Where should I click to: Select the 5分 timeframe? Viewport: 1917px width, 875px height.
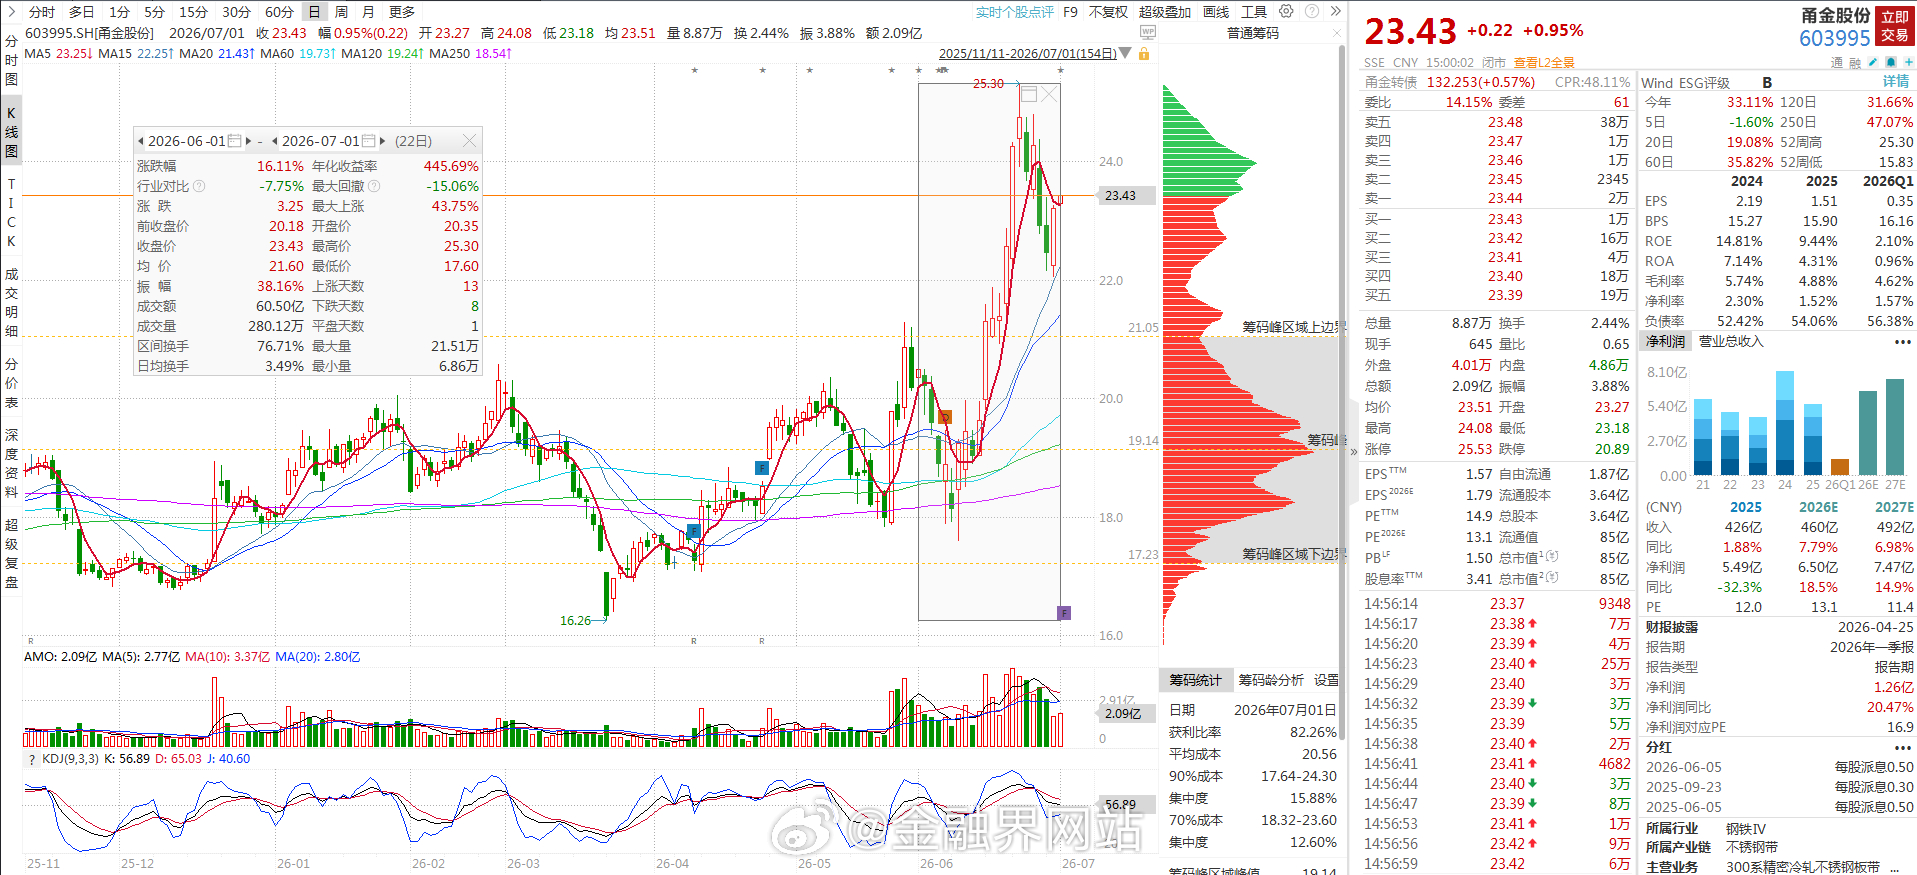click(154, 12)
